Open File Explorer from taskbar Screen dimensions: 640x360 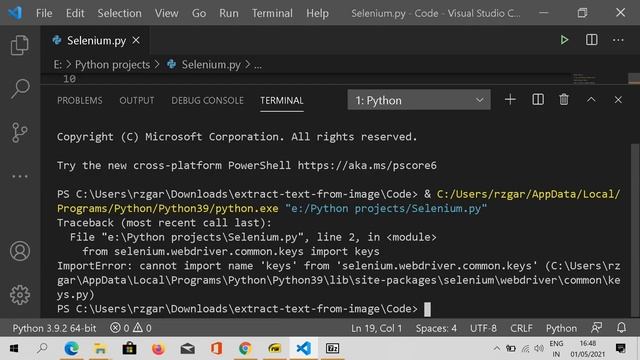100,348
